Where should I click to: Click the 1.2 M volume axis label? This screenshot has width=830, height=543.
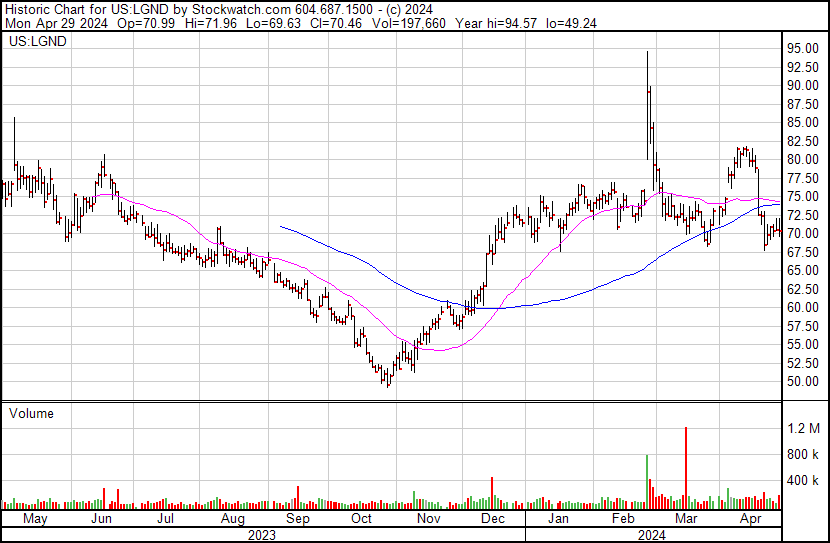[803, 428]
